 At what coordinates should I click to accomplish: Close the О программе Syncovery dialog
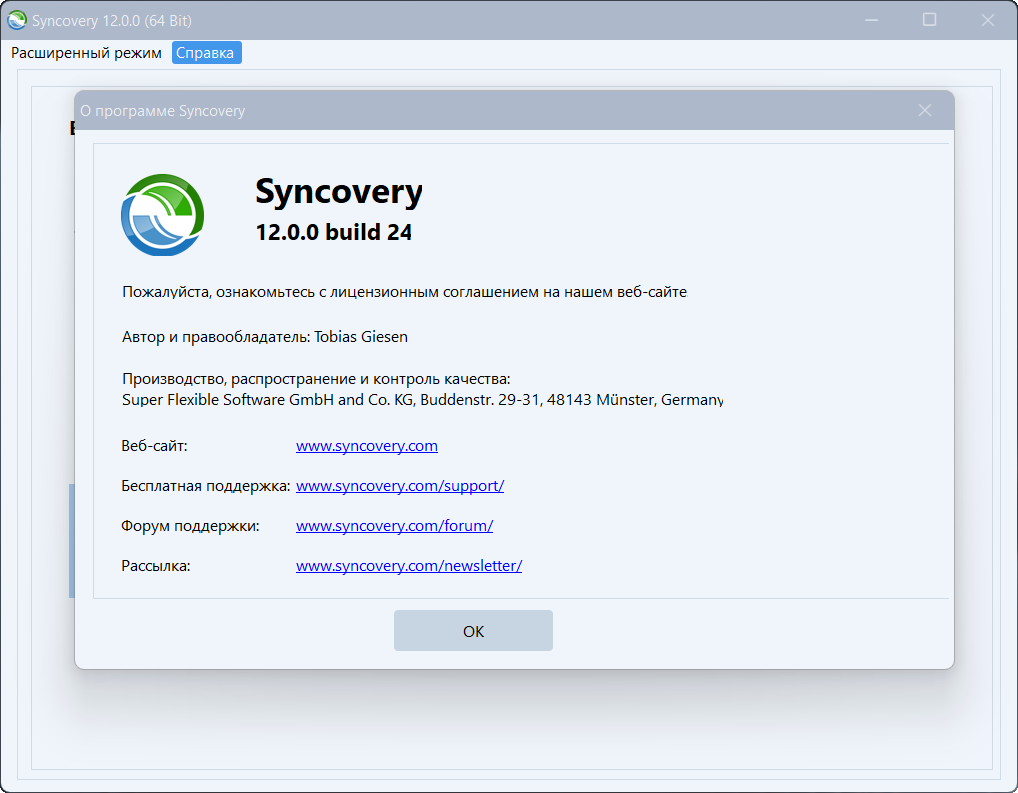pyautogui.click(x=925, y=110)
